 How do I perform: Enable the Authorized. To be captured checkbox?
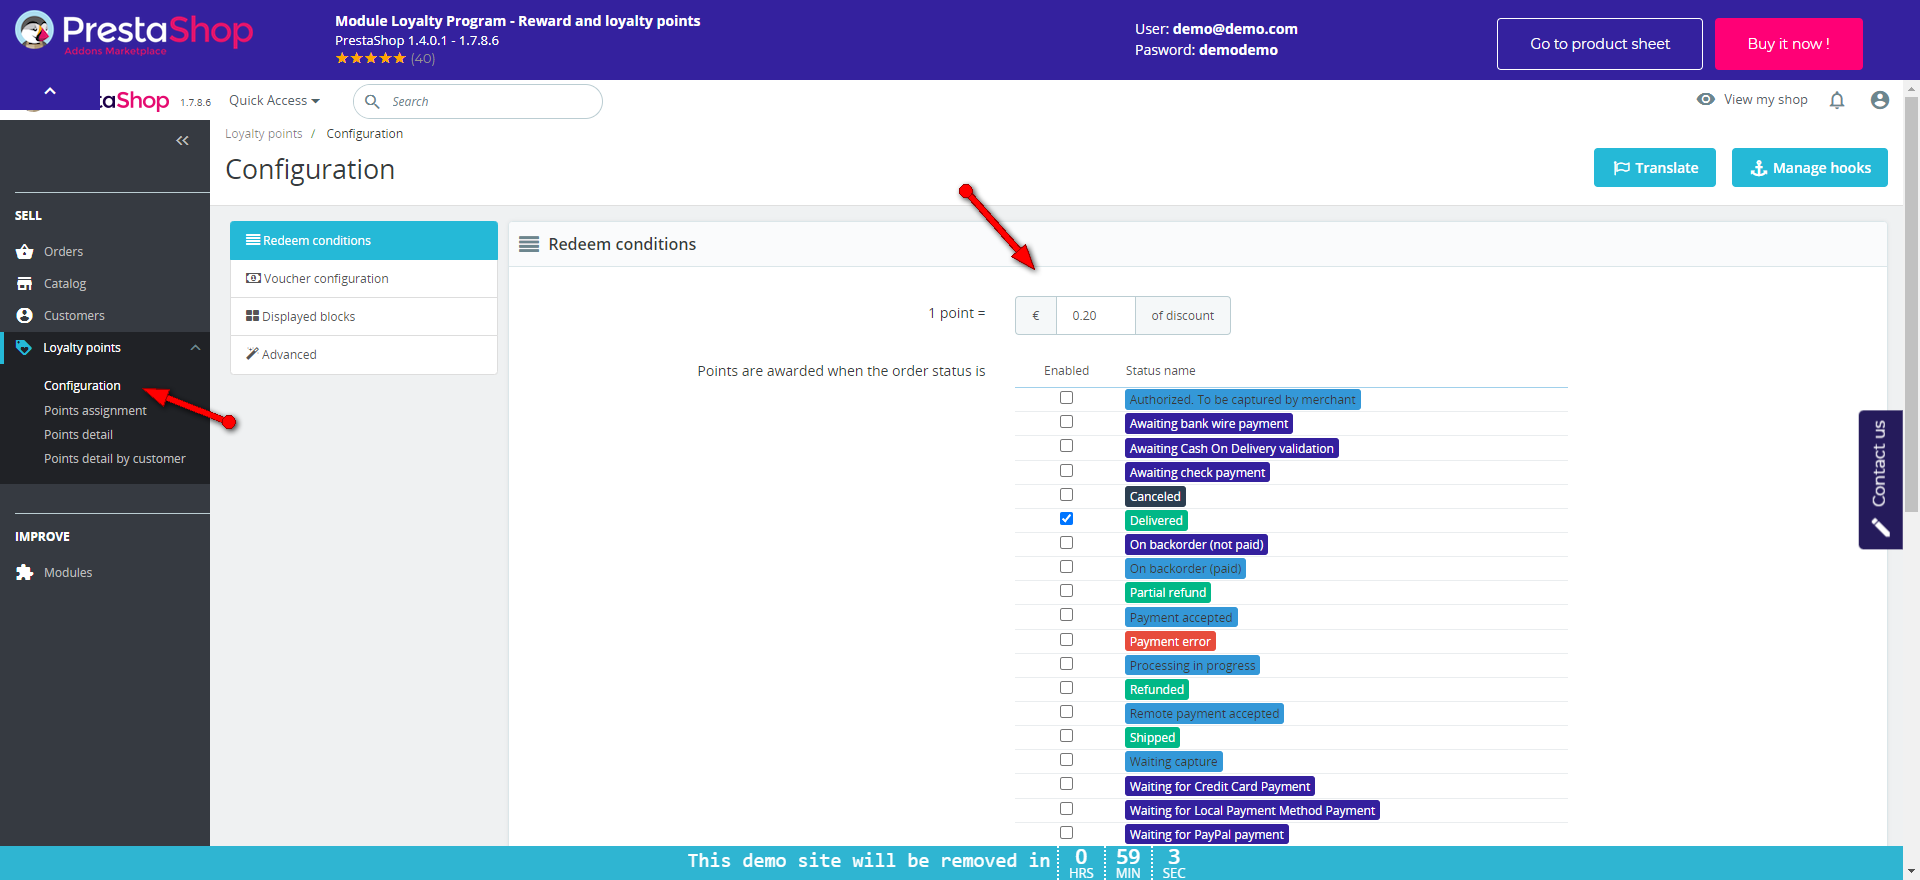pos(1066,398)
